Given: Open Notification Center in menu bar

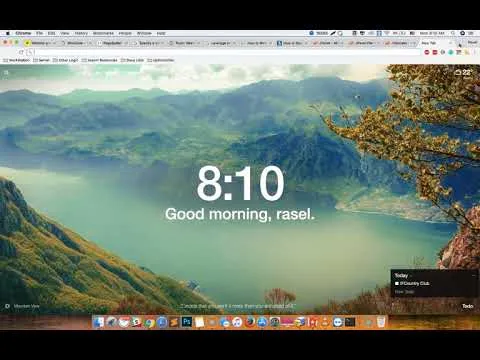Looking at the screenshot, I should [471, 33].
